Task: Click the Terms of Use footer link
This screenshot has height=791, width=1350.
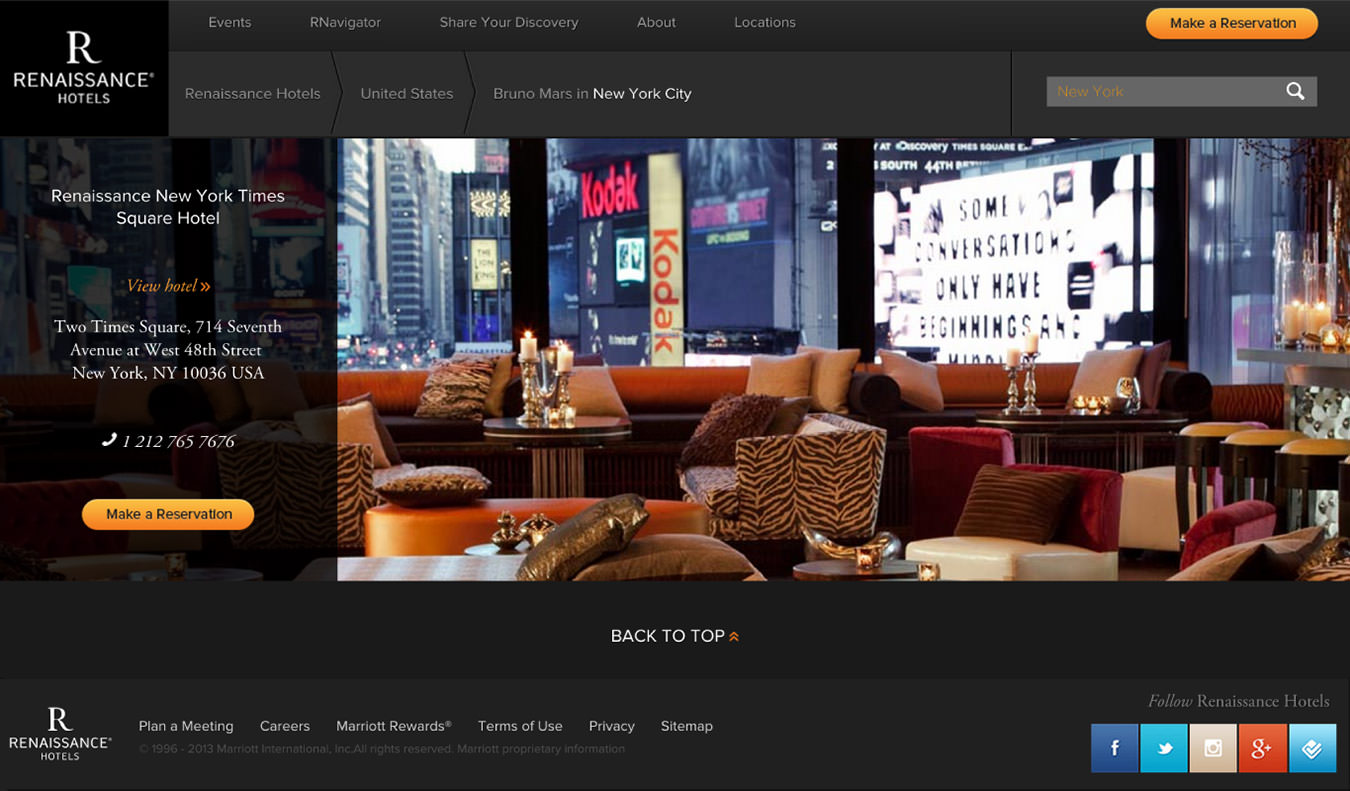Action: (x=520, y=726)
